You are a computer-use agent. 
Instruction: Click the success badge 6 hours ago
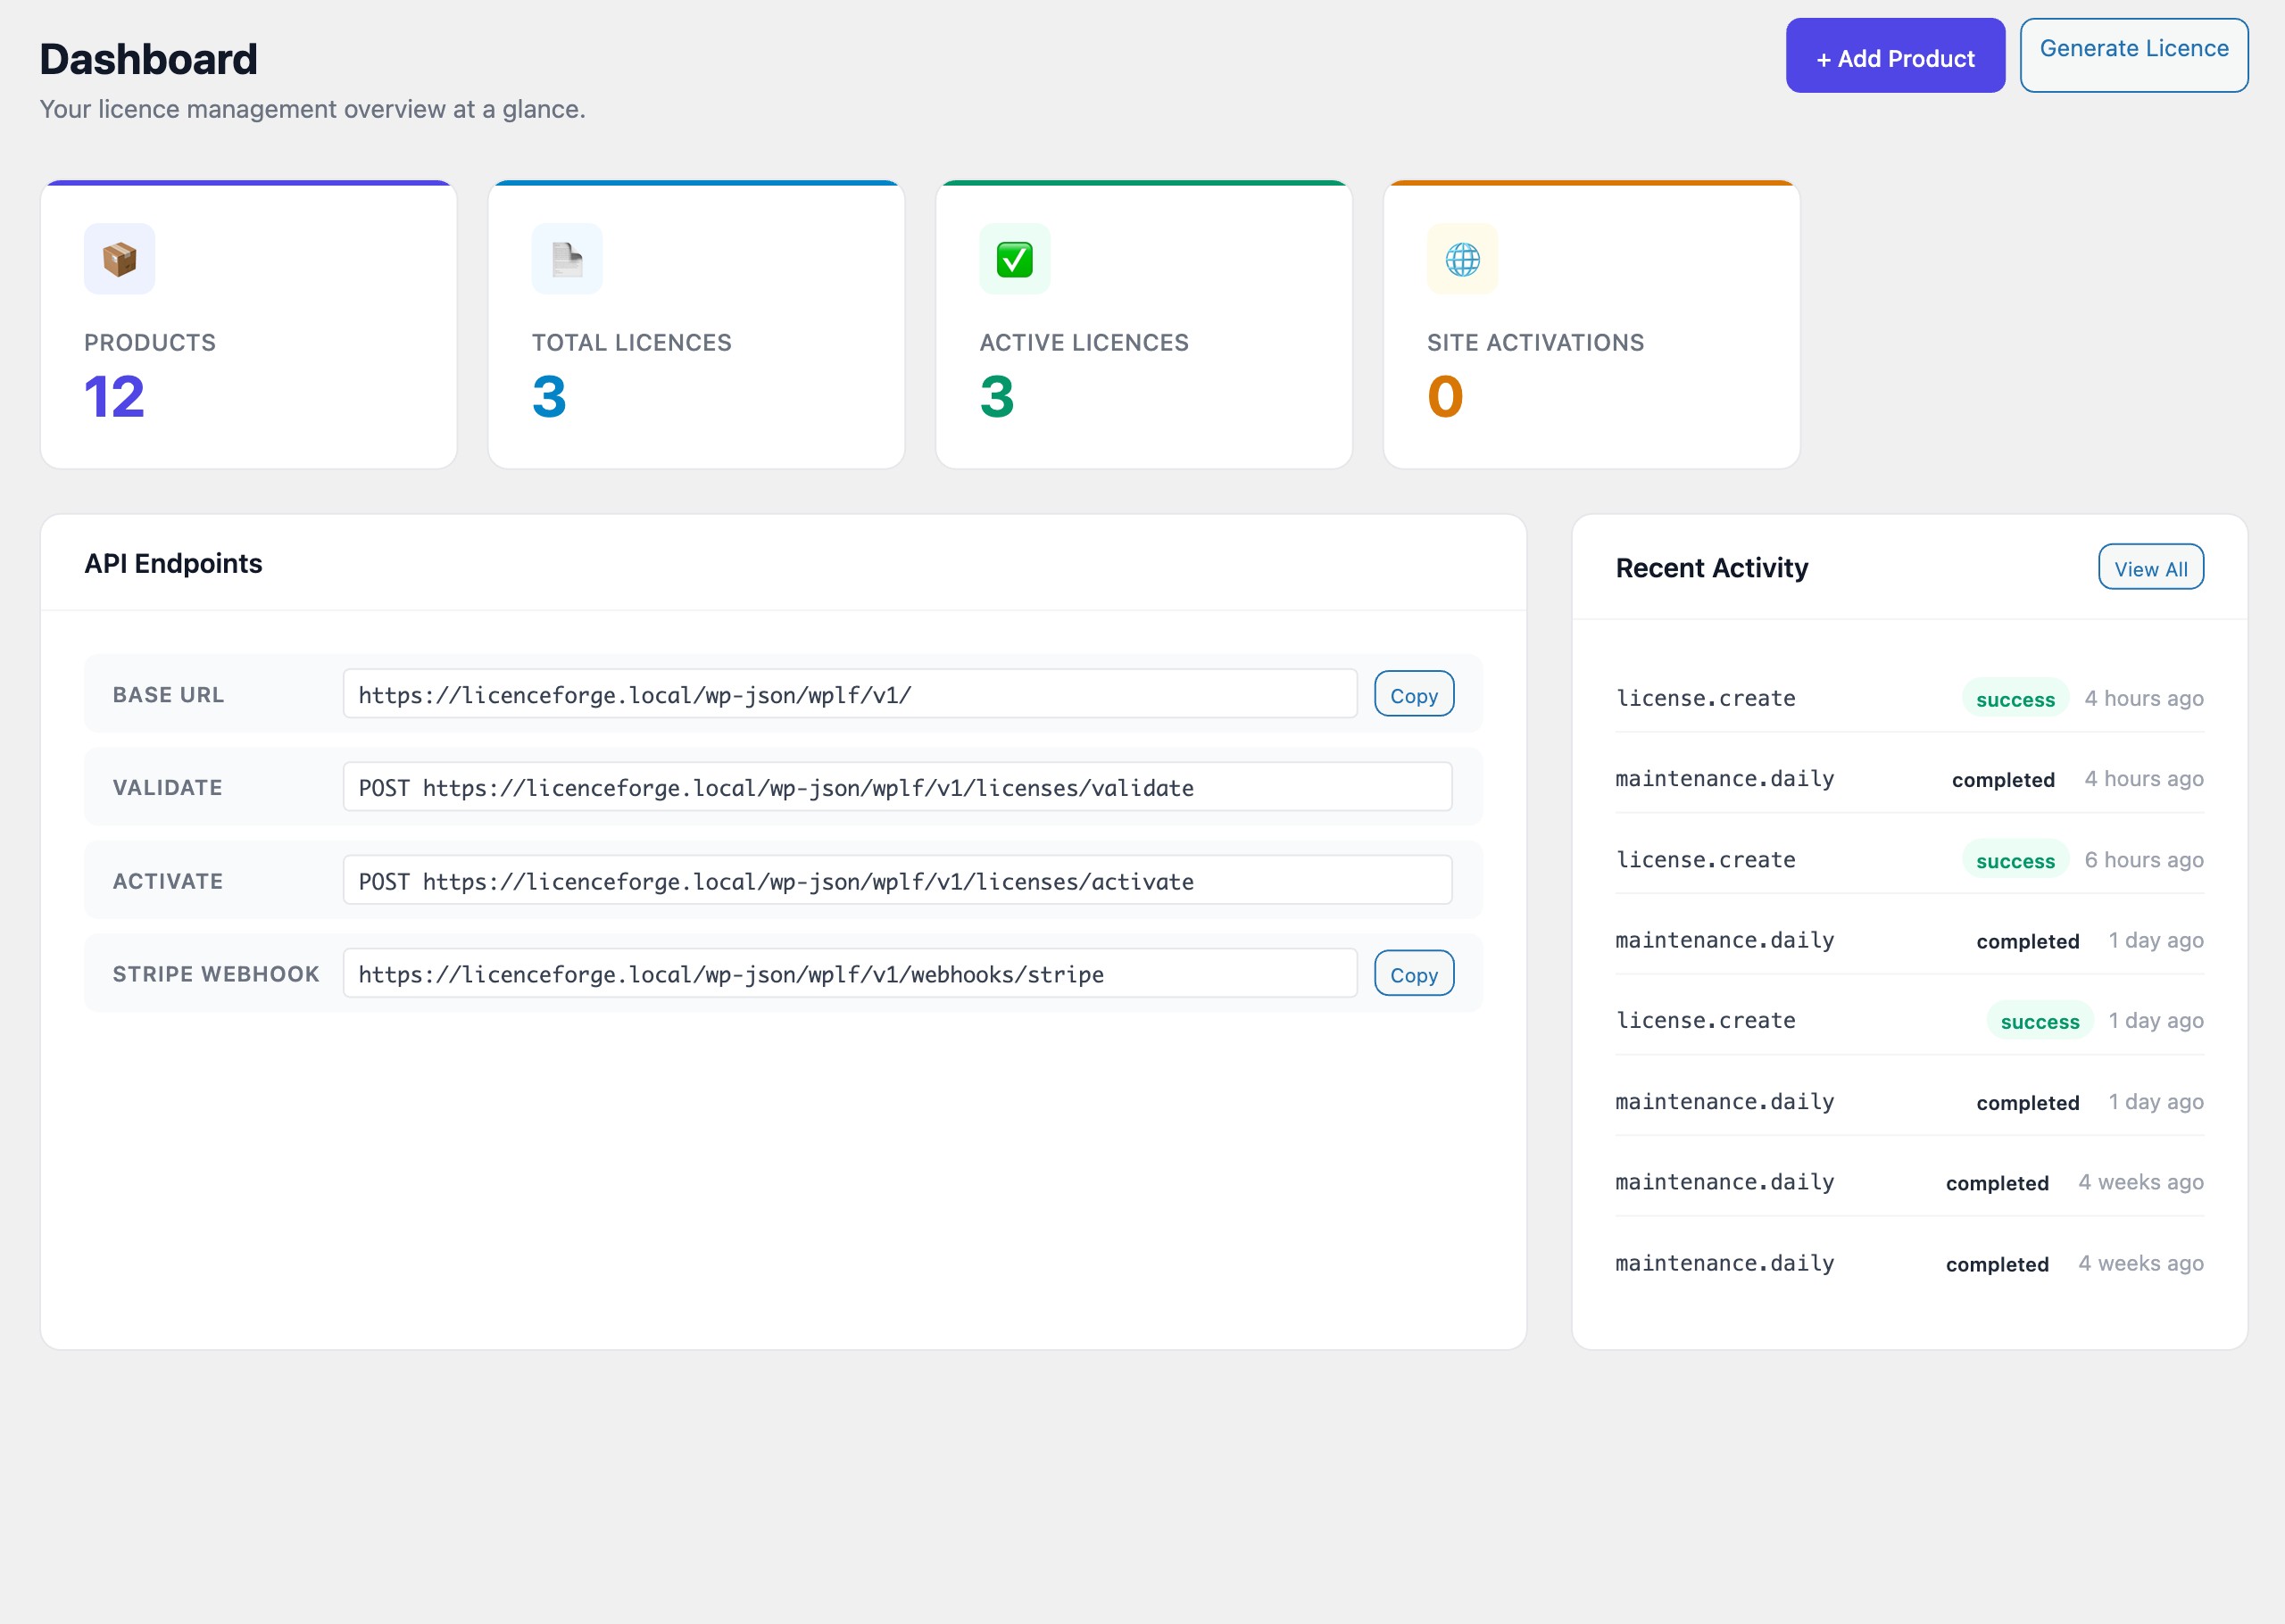(2015, 860)
